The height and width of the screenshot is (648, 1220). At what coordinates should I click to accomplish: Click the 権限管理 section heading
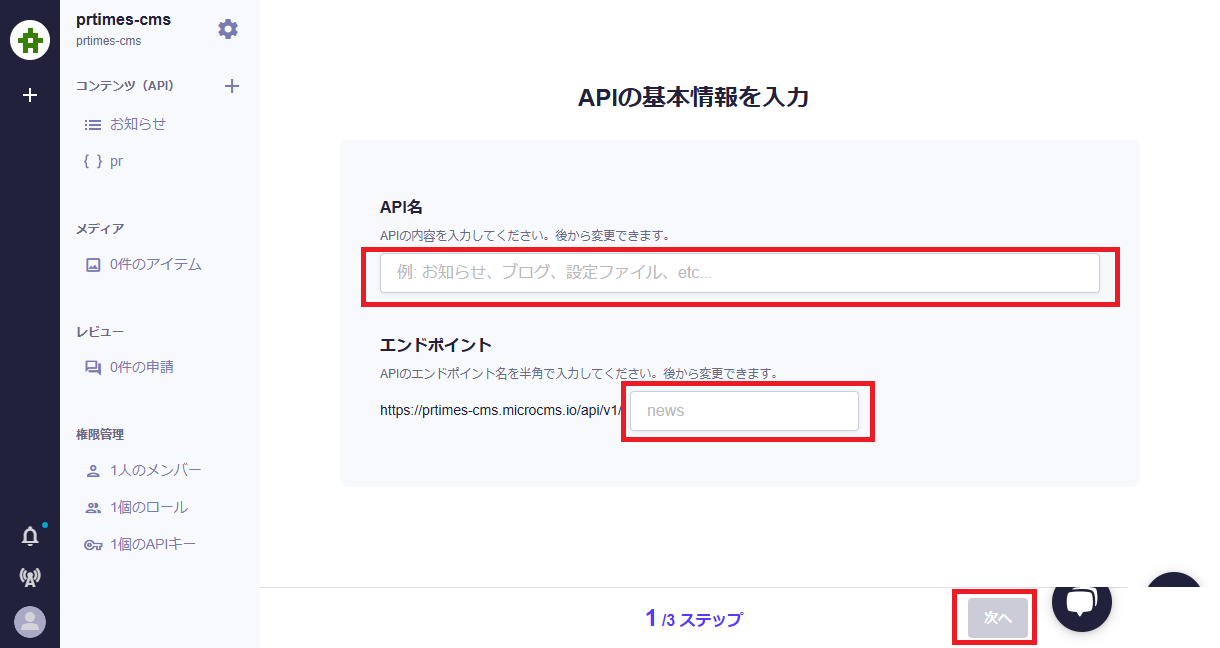click(x=100, y=435)
